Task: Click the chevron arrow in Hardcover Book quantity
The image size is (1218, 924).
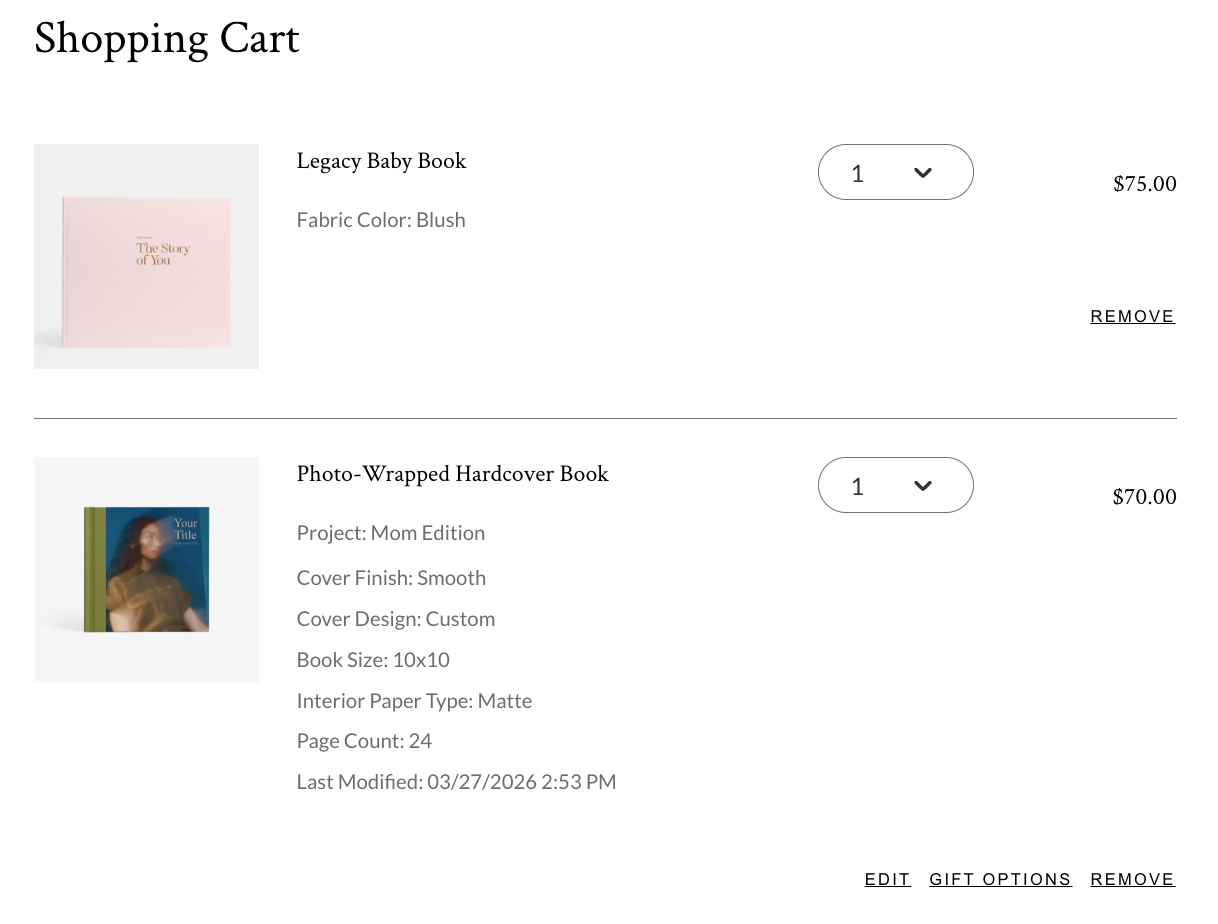Action: 923,486
